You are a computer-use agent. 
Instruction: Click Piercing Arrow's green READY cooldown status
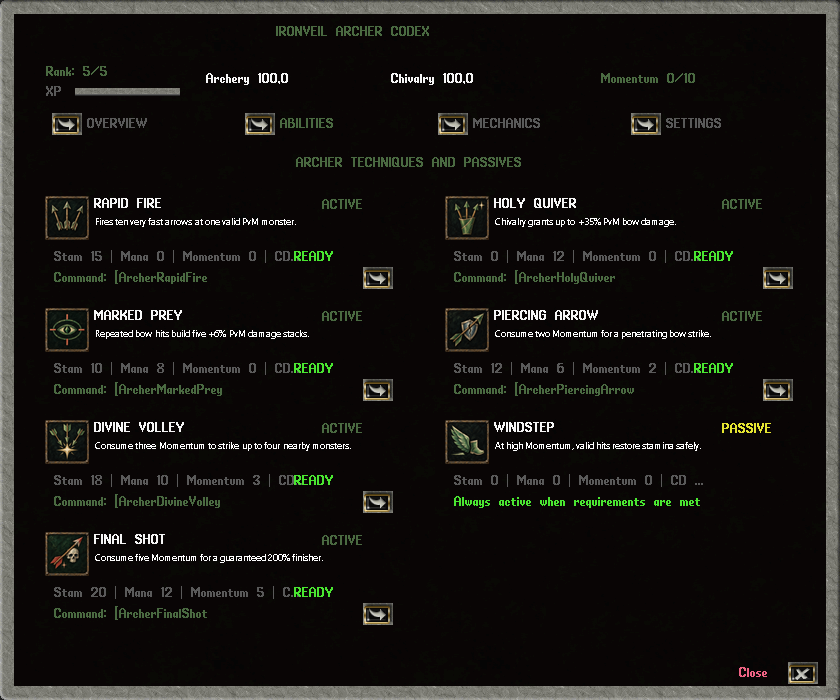click(x=713, y=368)
